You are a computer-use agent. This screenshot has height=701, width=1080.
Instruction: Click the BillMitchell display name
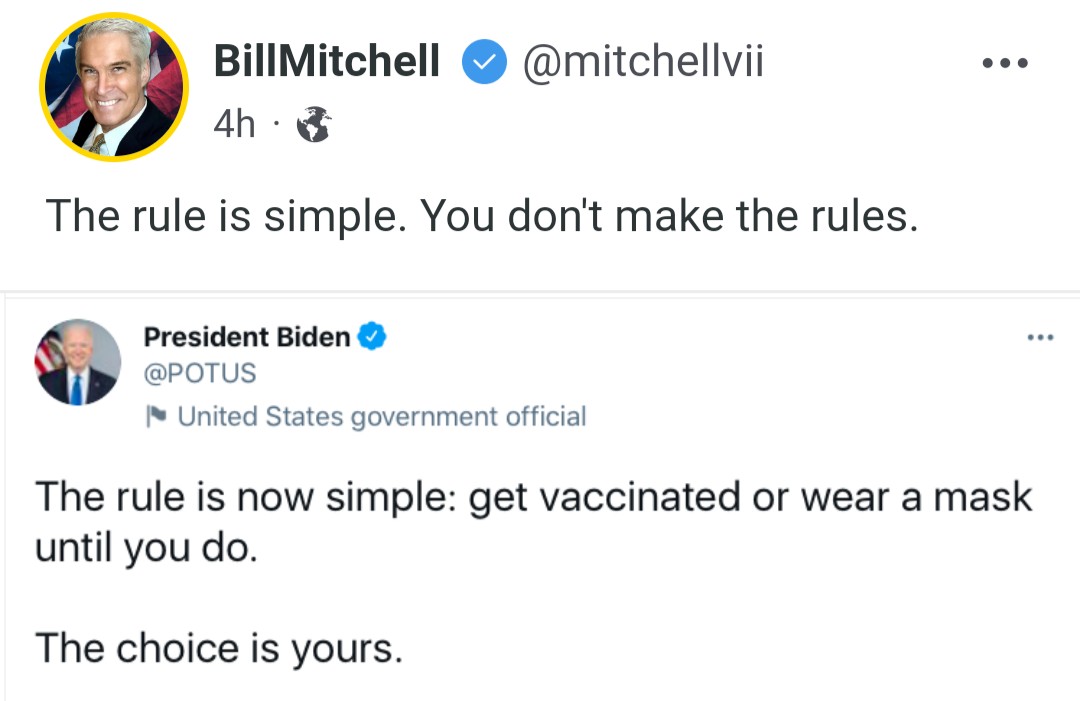tap(326, 61)
